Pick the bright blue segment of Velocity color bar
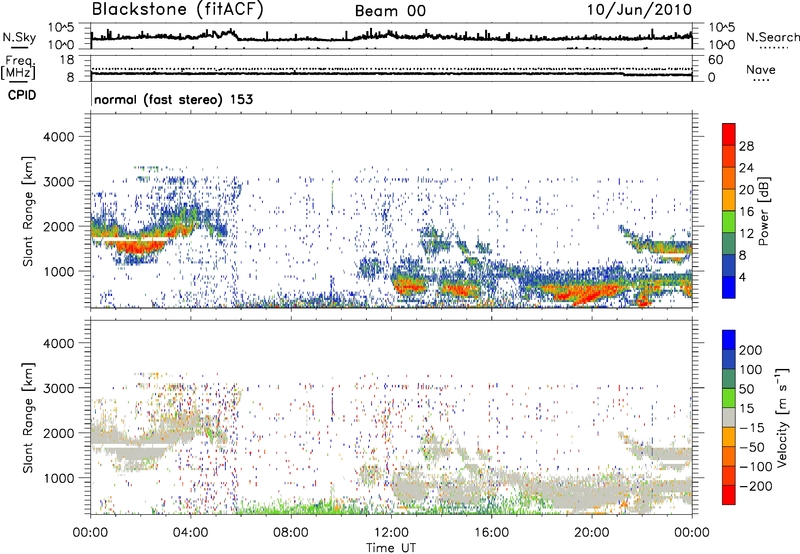 coord(729,340)
